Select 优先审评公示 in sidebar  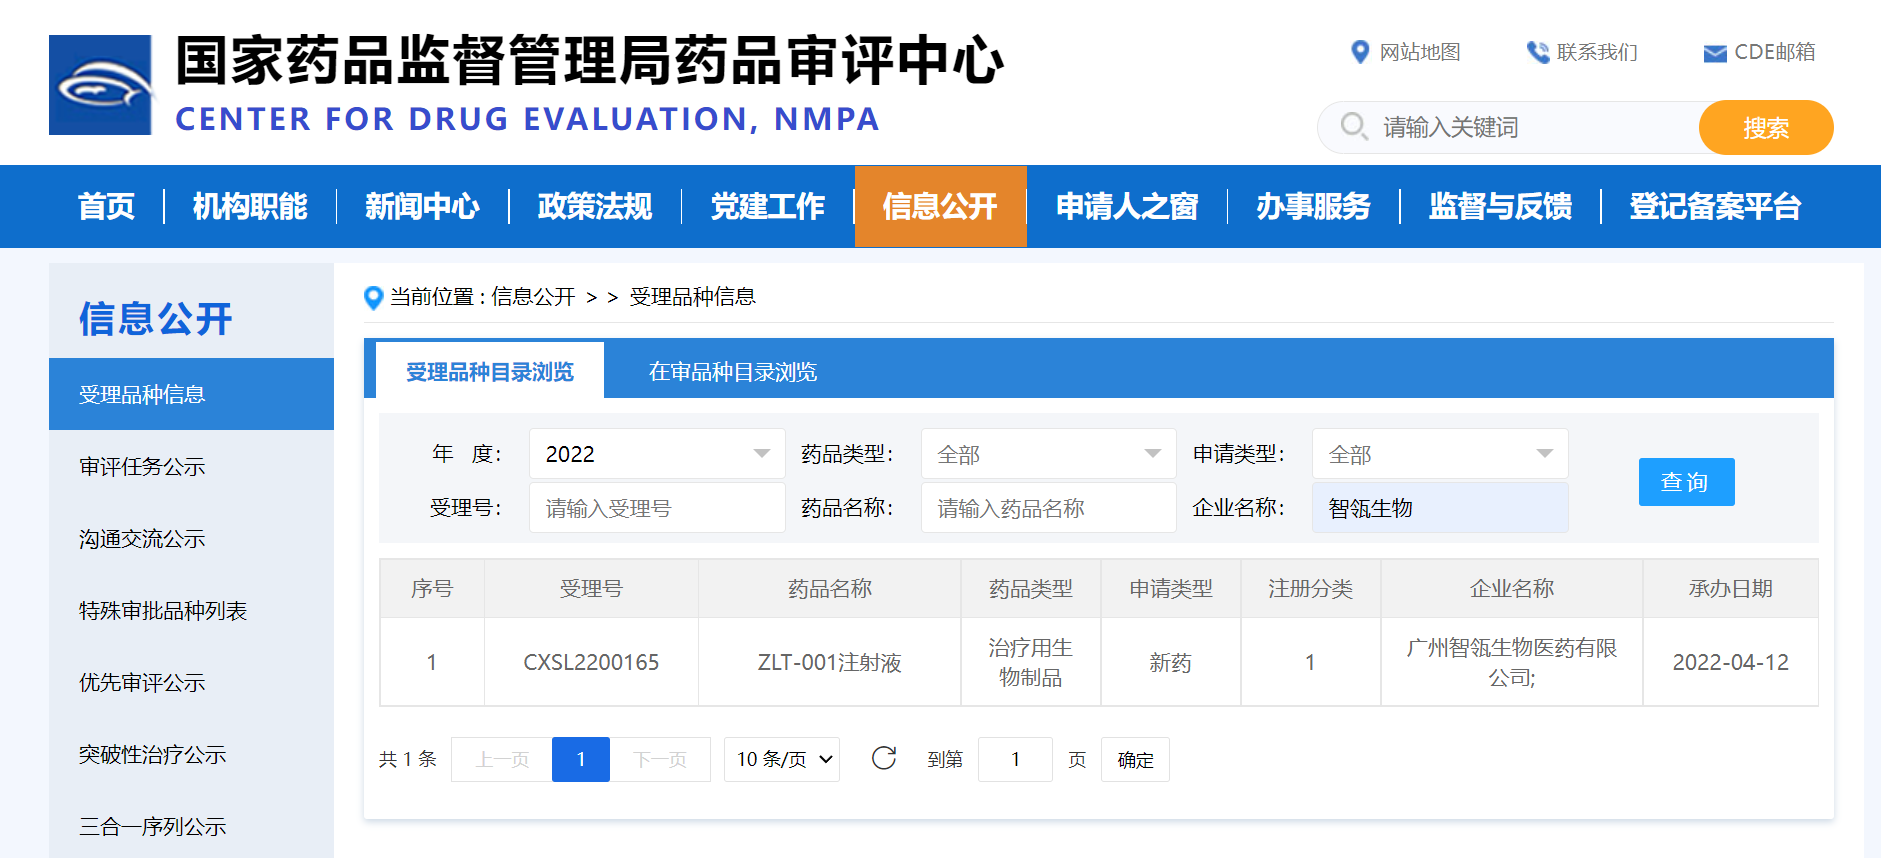point(191,683)
